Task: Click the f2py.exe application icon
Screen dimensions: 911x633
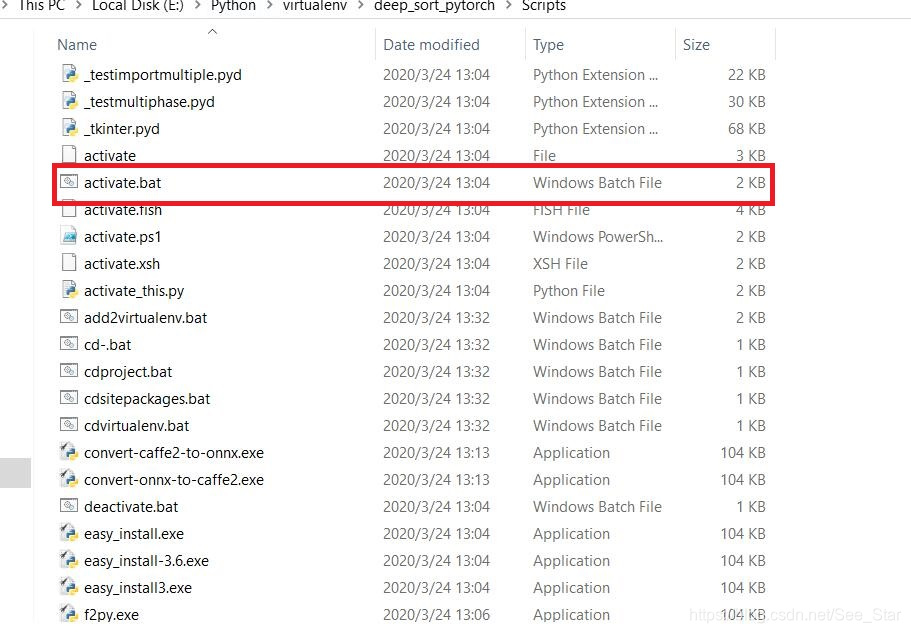Action: [69, 613]
